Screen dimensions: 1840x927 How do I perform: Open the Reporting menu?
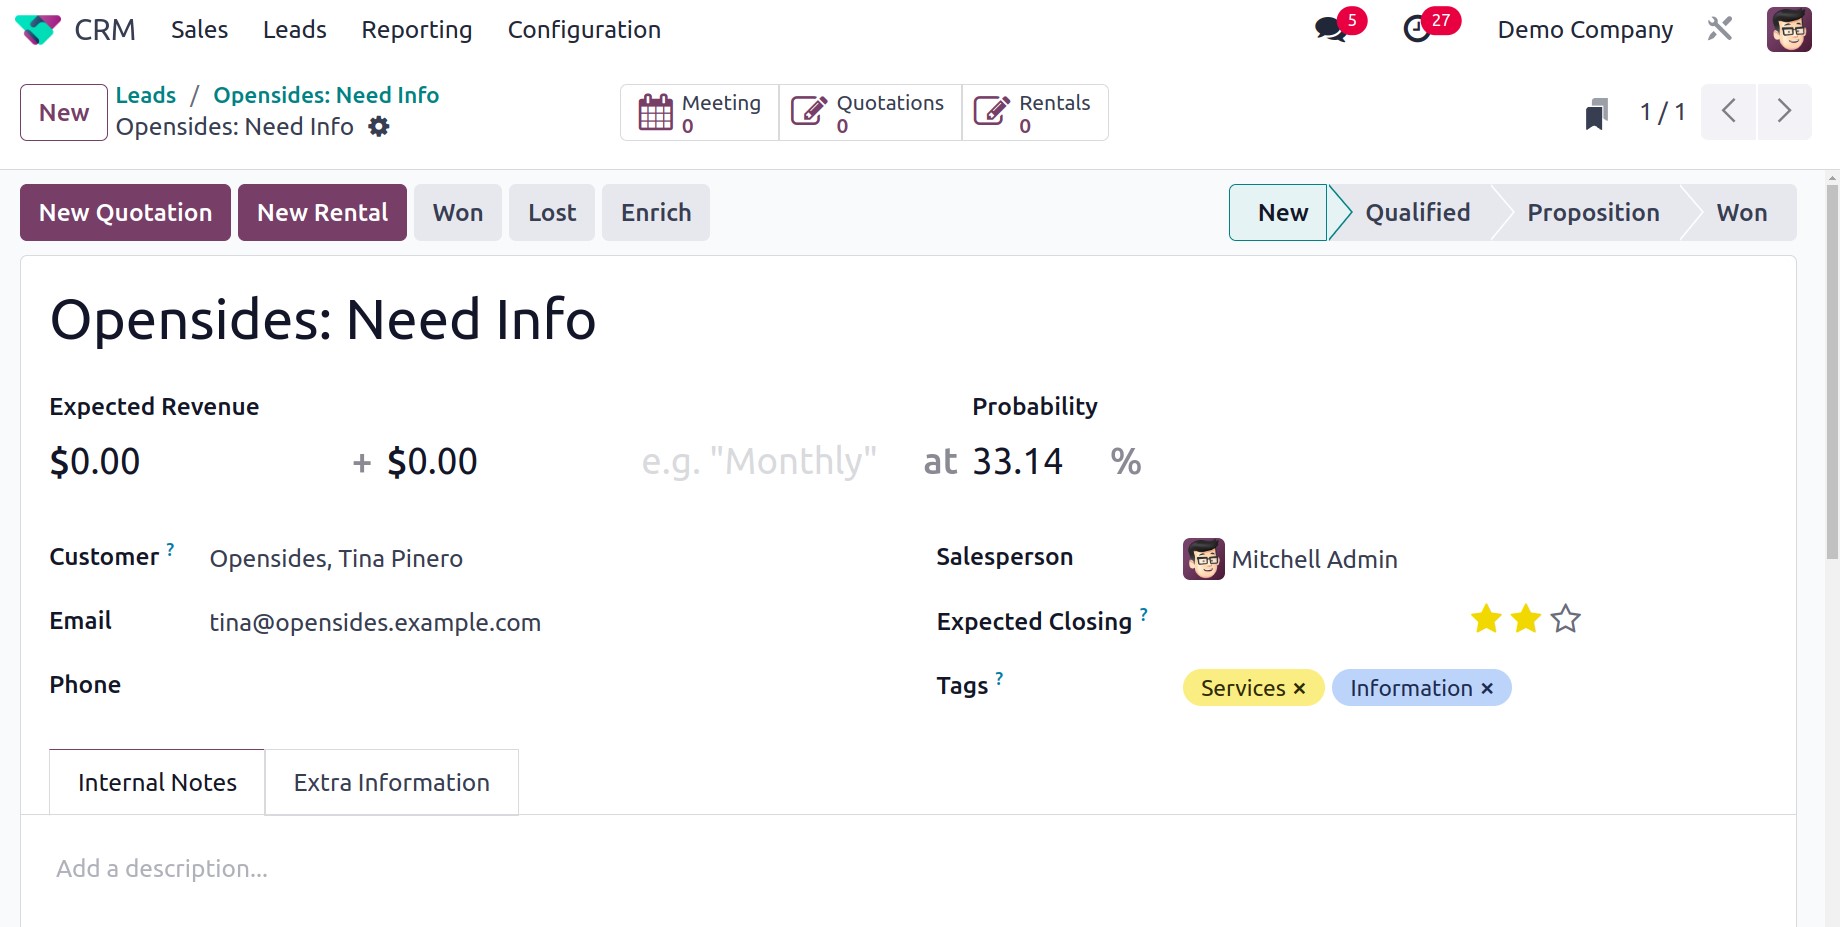[417, 30]
